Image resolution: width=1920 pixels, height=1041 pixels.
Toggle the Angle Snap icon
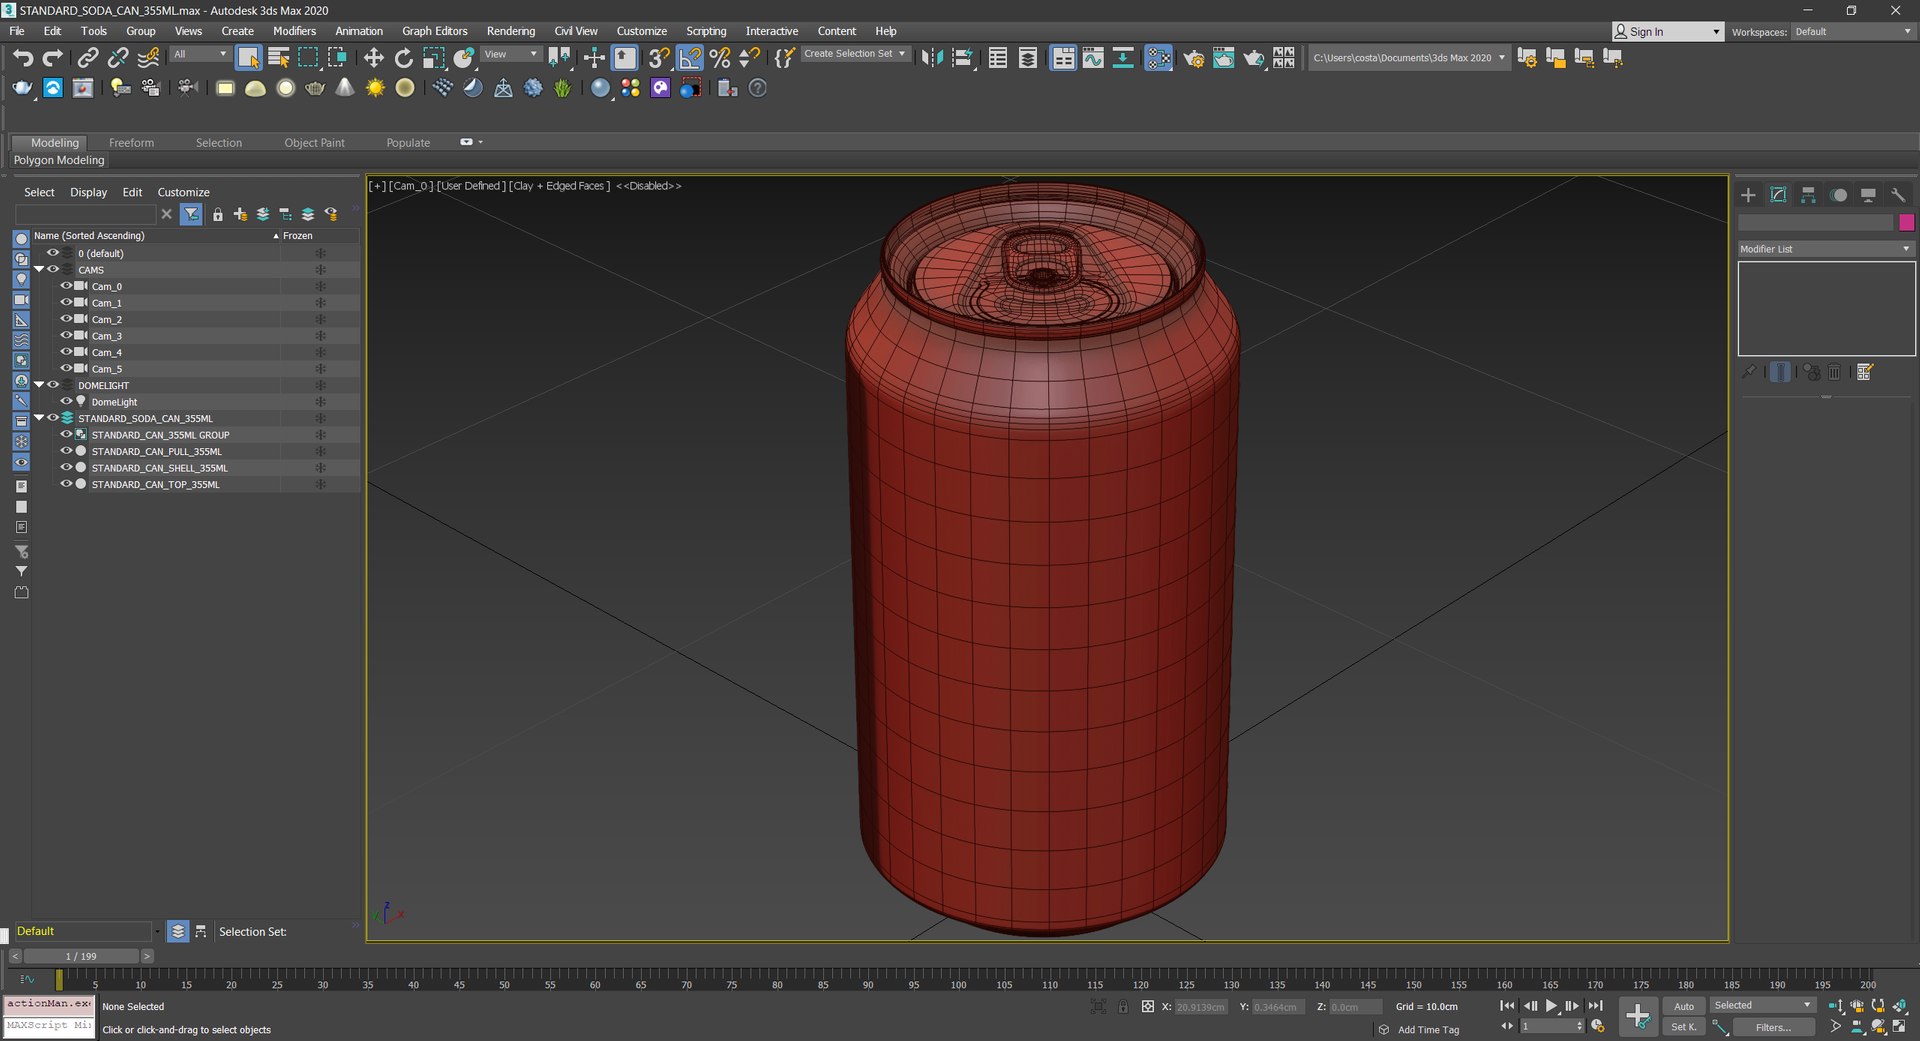click(x=690, y=58)
